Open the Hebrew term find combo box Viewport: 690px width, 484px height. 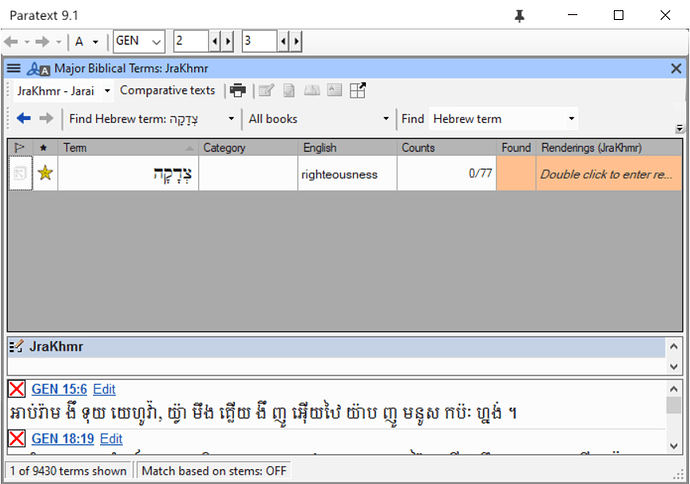503,119
